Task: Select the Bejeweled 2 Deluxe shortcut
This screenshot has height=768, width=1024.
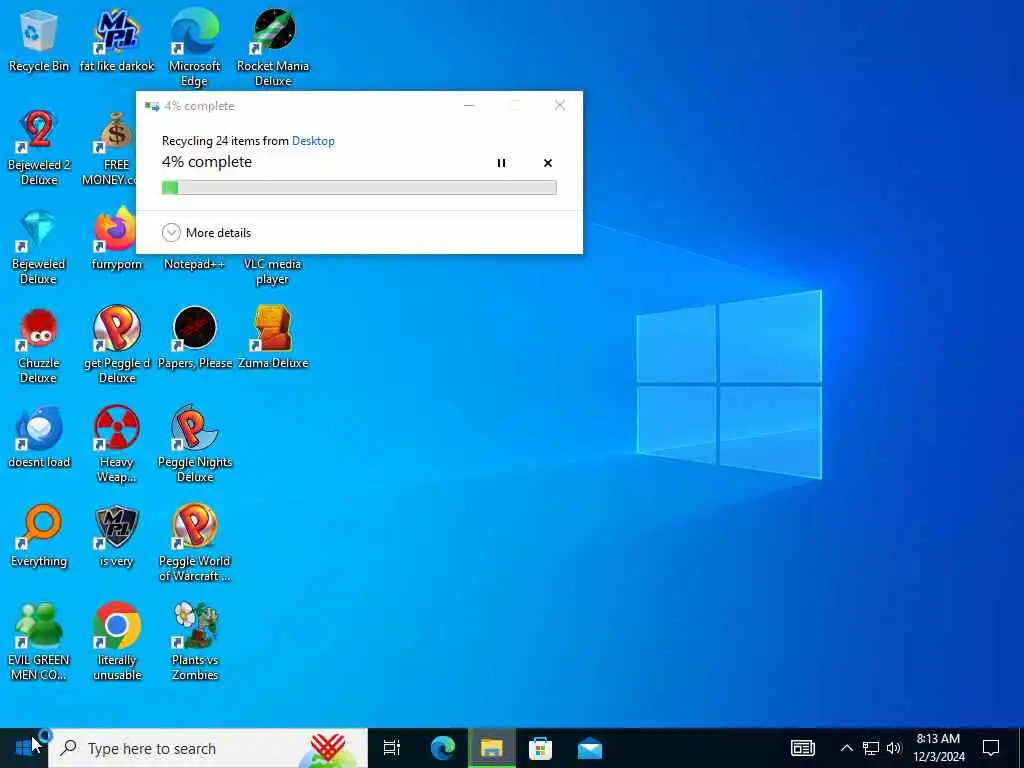Action: pos(39,147)
